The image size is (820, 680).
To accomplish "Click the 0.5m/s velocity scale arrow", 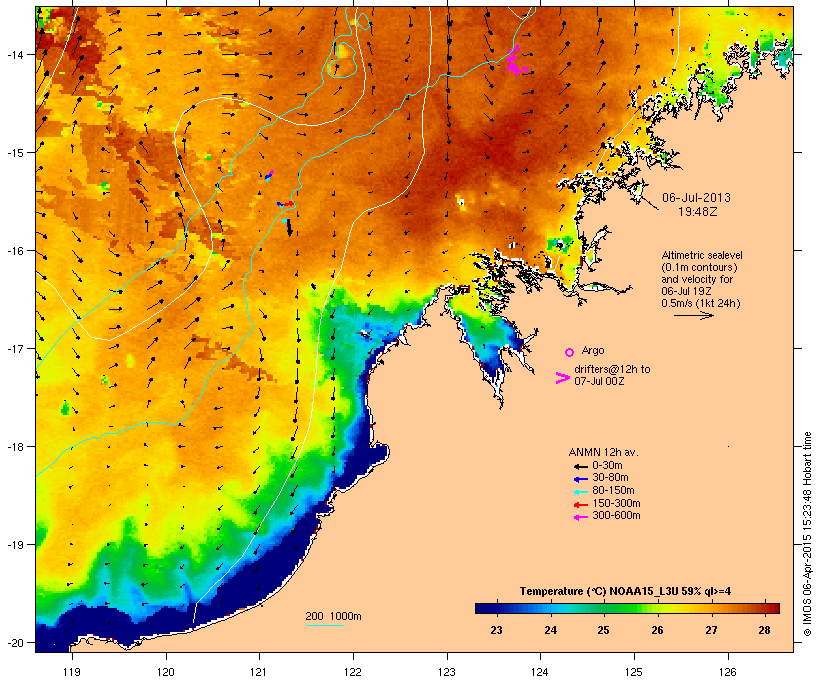I will [693, 315].
